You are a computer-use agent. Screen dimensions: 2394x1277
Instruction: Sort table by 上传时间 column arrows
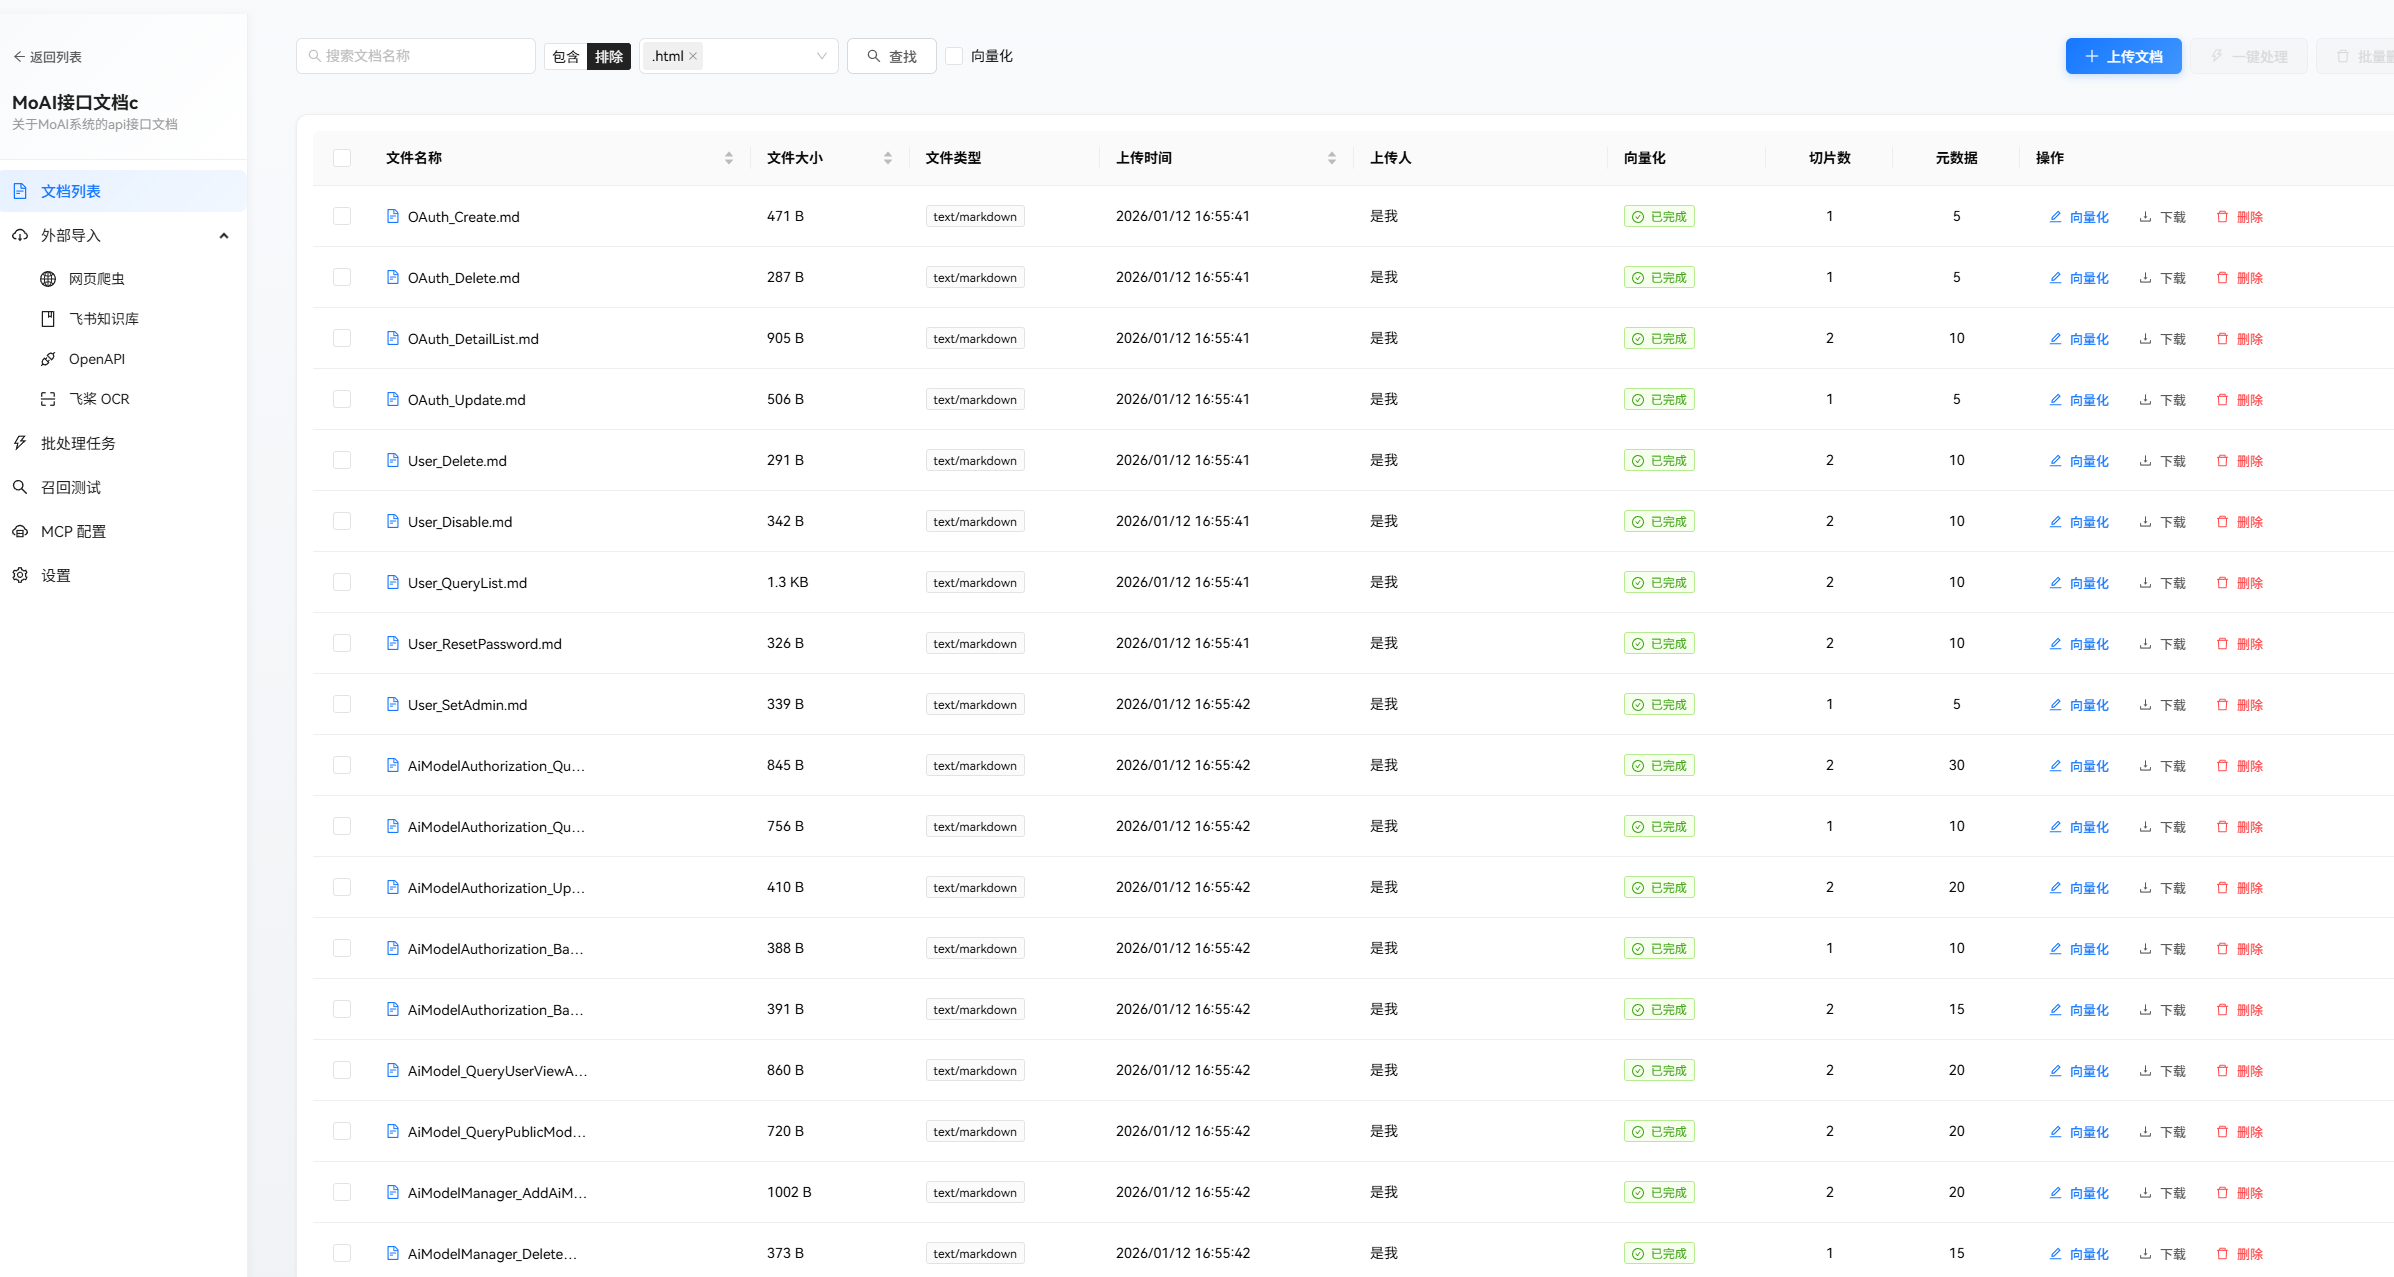pos(1331,158)
